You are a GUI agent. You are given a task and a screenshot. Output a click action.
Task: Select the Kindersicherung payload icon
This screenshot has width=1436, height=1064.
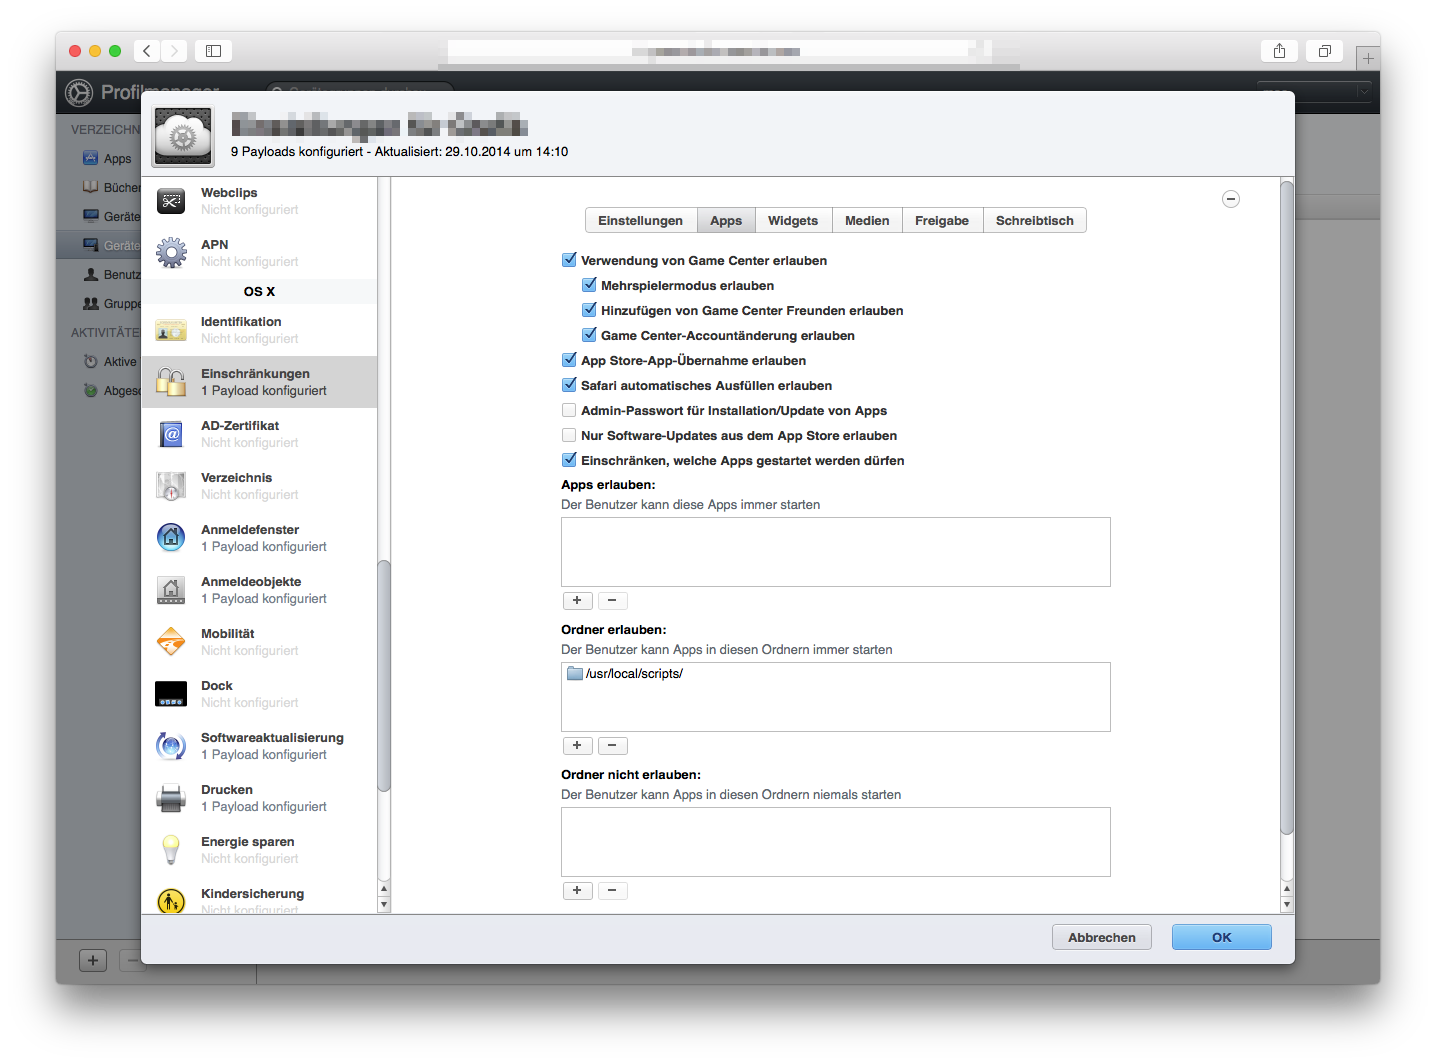tap(171, 900)
